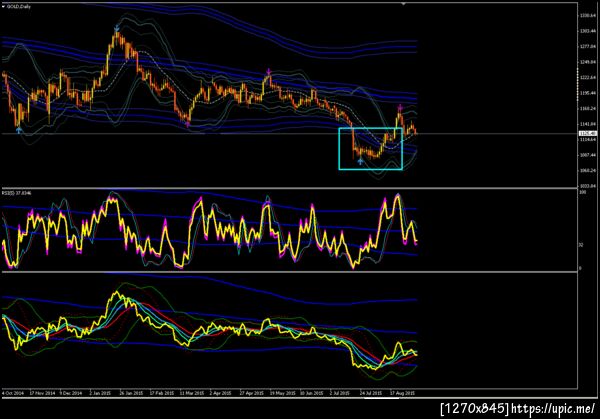Screen dimensions: 600x419
Task: Click the magenta arrow at the May 2015 high
Action: tap(269, 72)
